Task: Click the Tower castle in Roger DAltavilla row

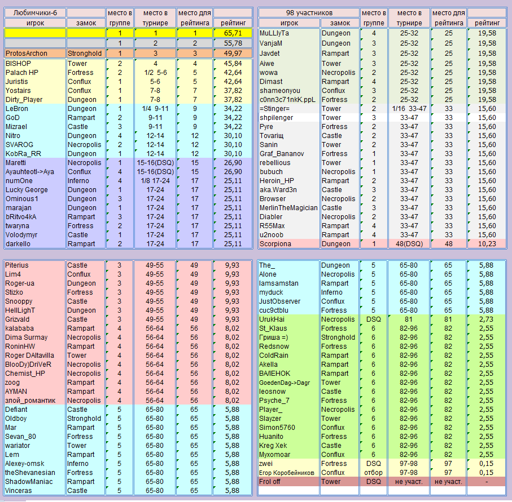Action: click(86, 355)
